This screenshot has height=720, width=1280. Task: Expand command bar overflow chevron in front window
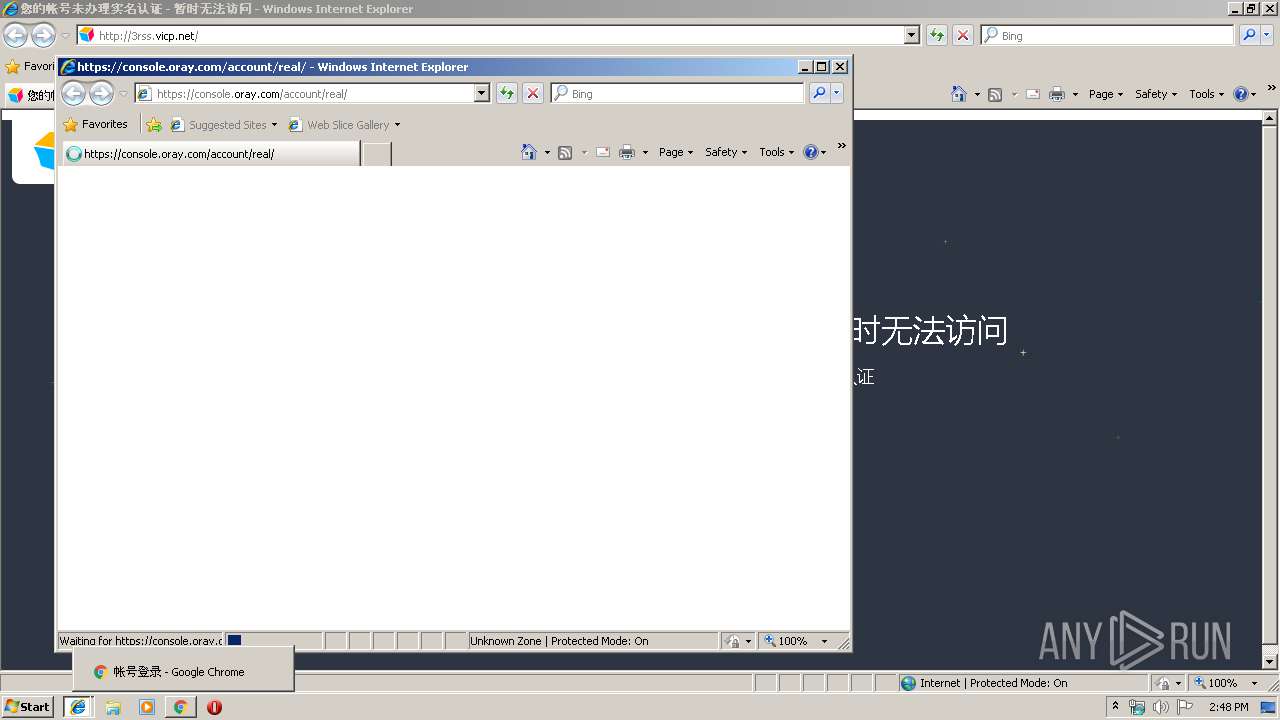(841, 146)
